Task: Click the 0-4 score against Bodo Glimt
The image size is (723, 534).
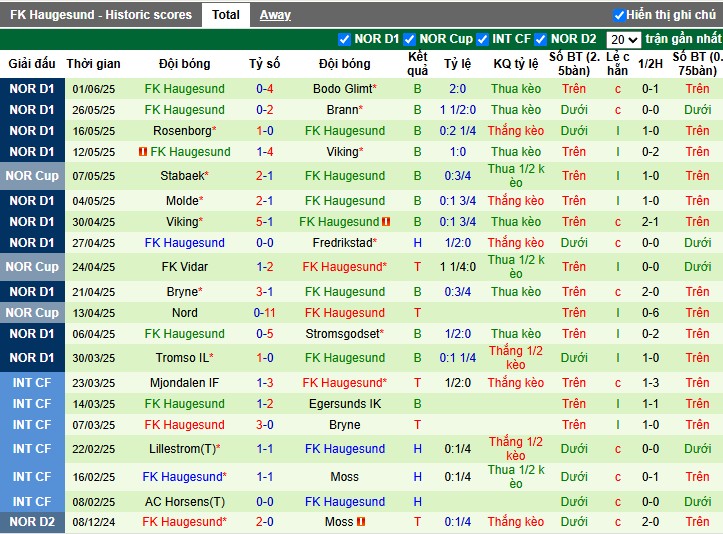Action: 265,89
